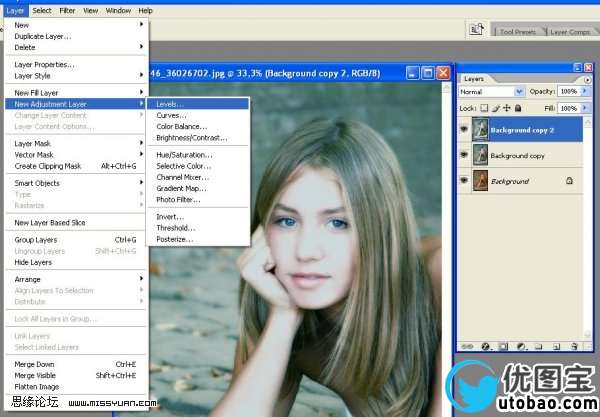Screen dimensions: 600x417
Task: Open the Layers panel options menu arrow
Action: pos(587,80)
